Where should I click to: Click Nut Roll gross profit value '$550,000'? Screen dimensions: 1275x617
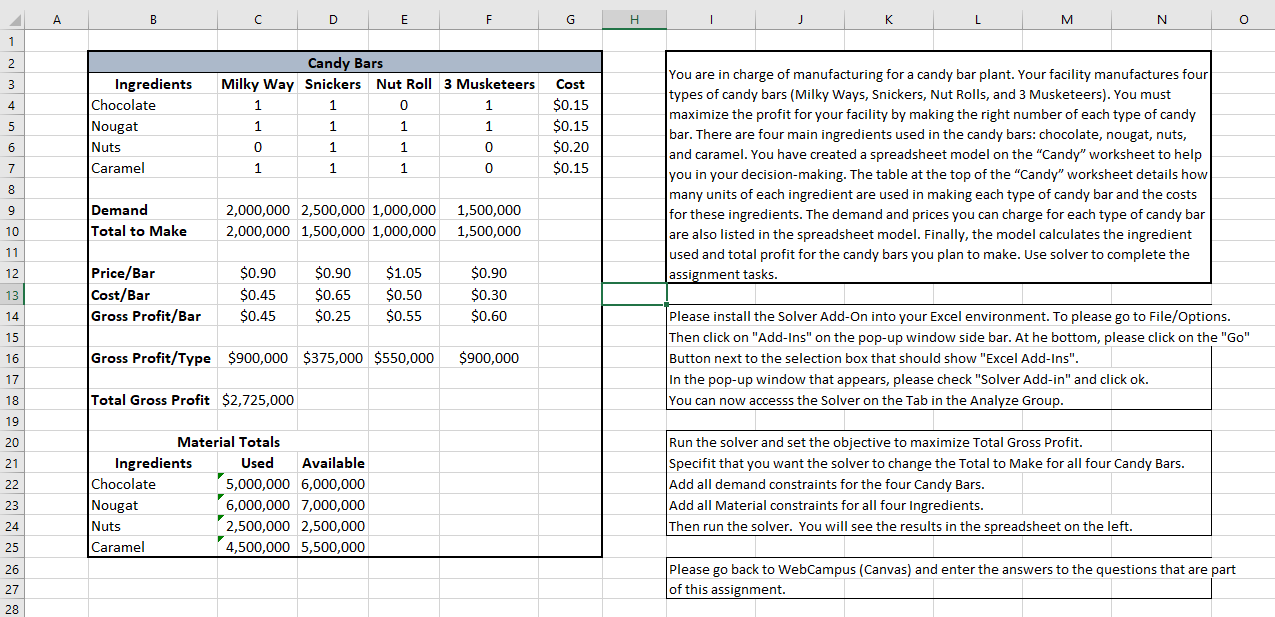point(404,358)
